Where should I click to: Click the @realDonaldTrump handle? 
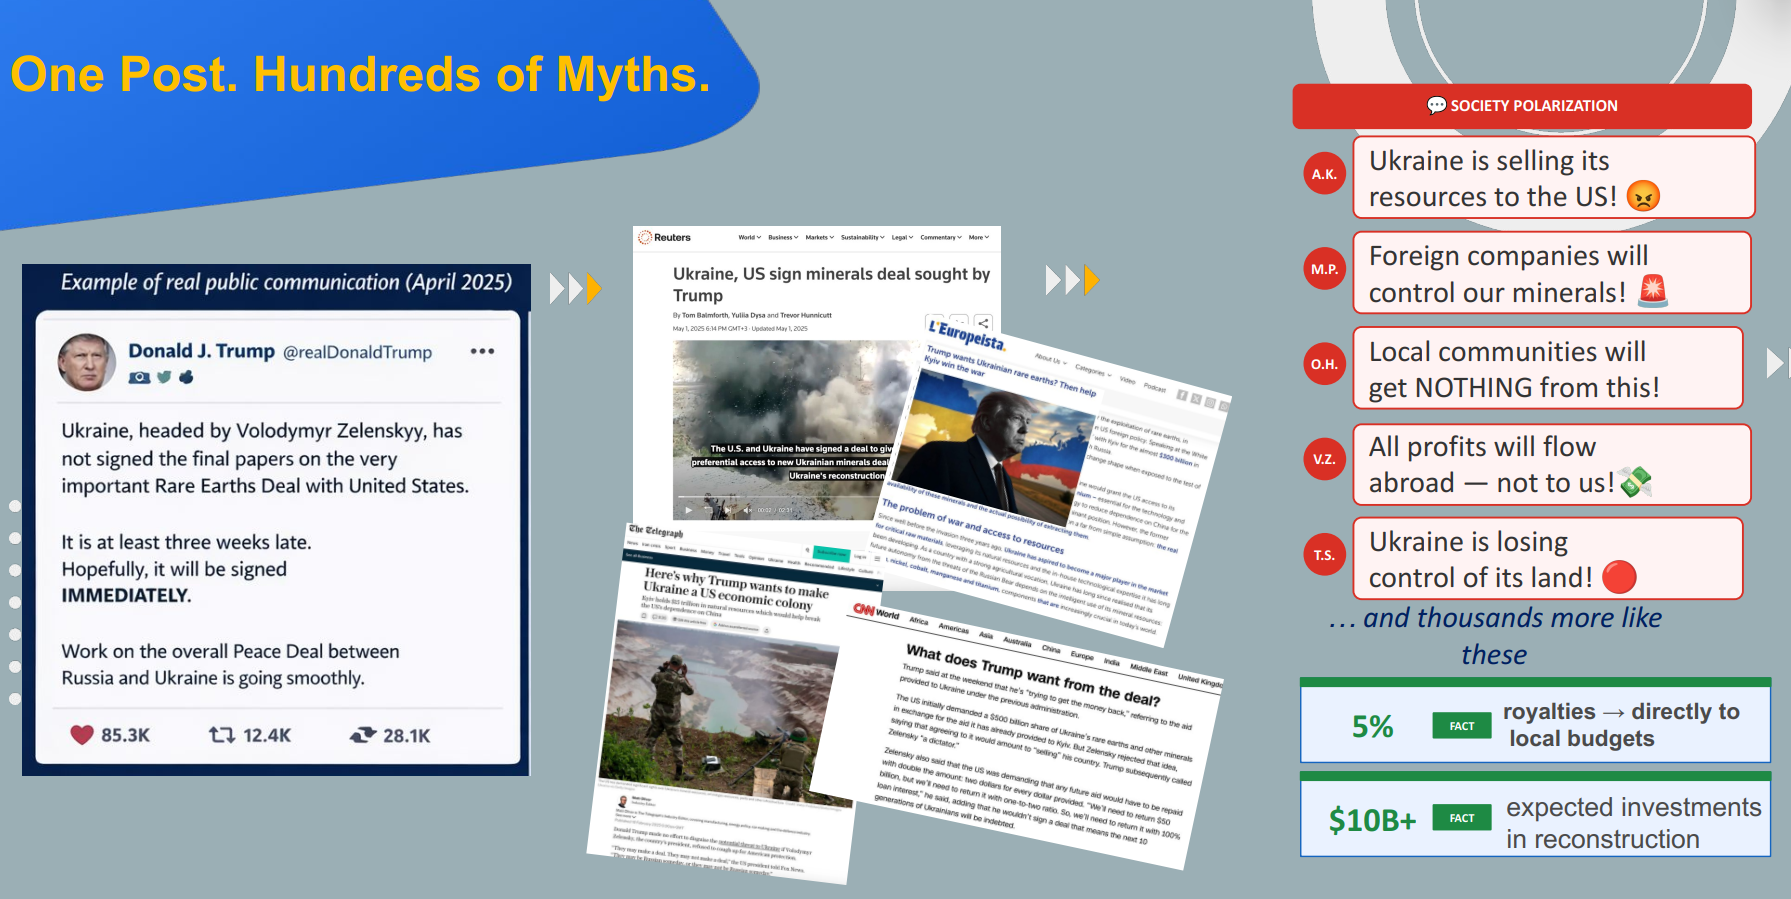coord(357,352)
